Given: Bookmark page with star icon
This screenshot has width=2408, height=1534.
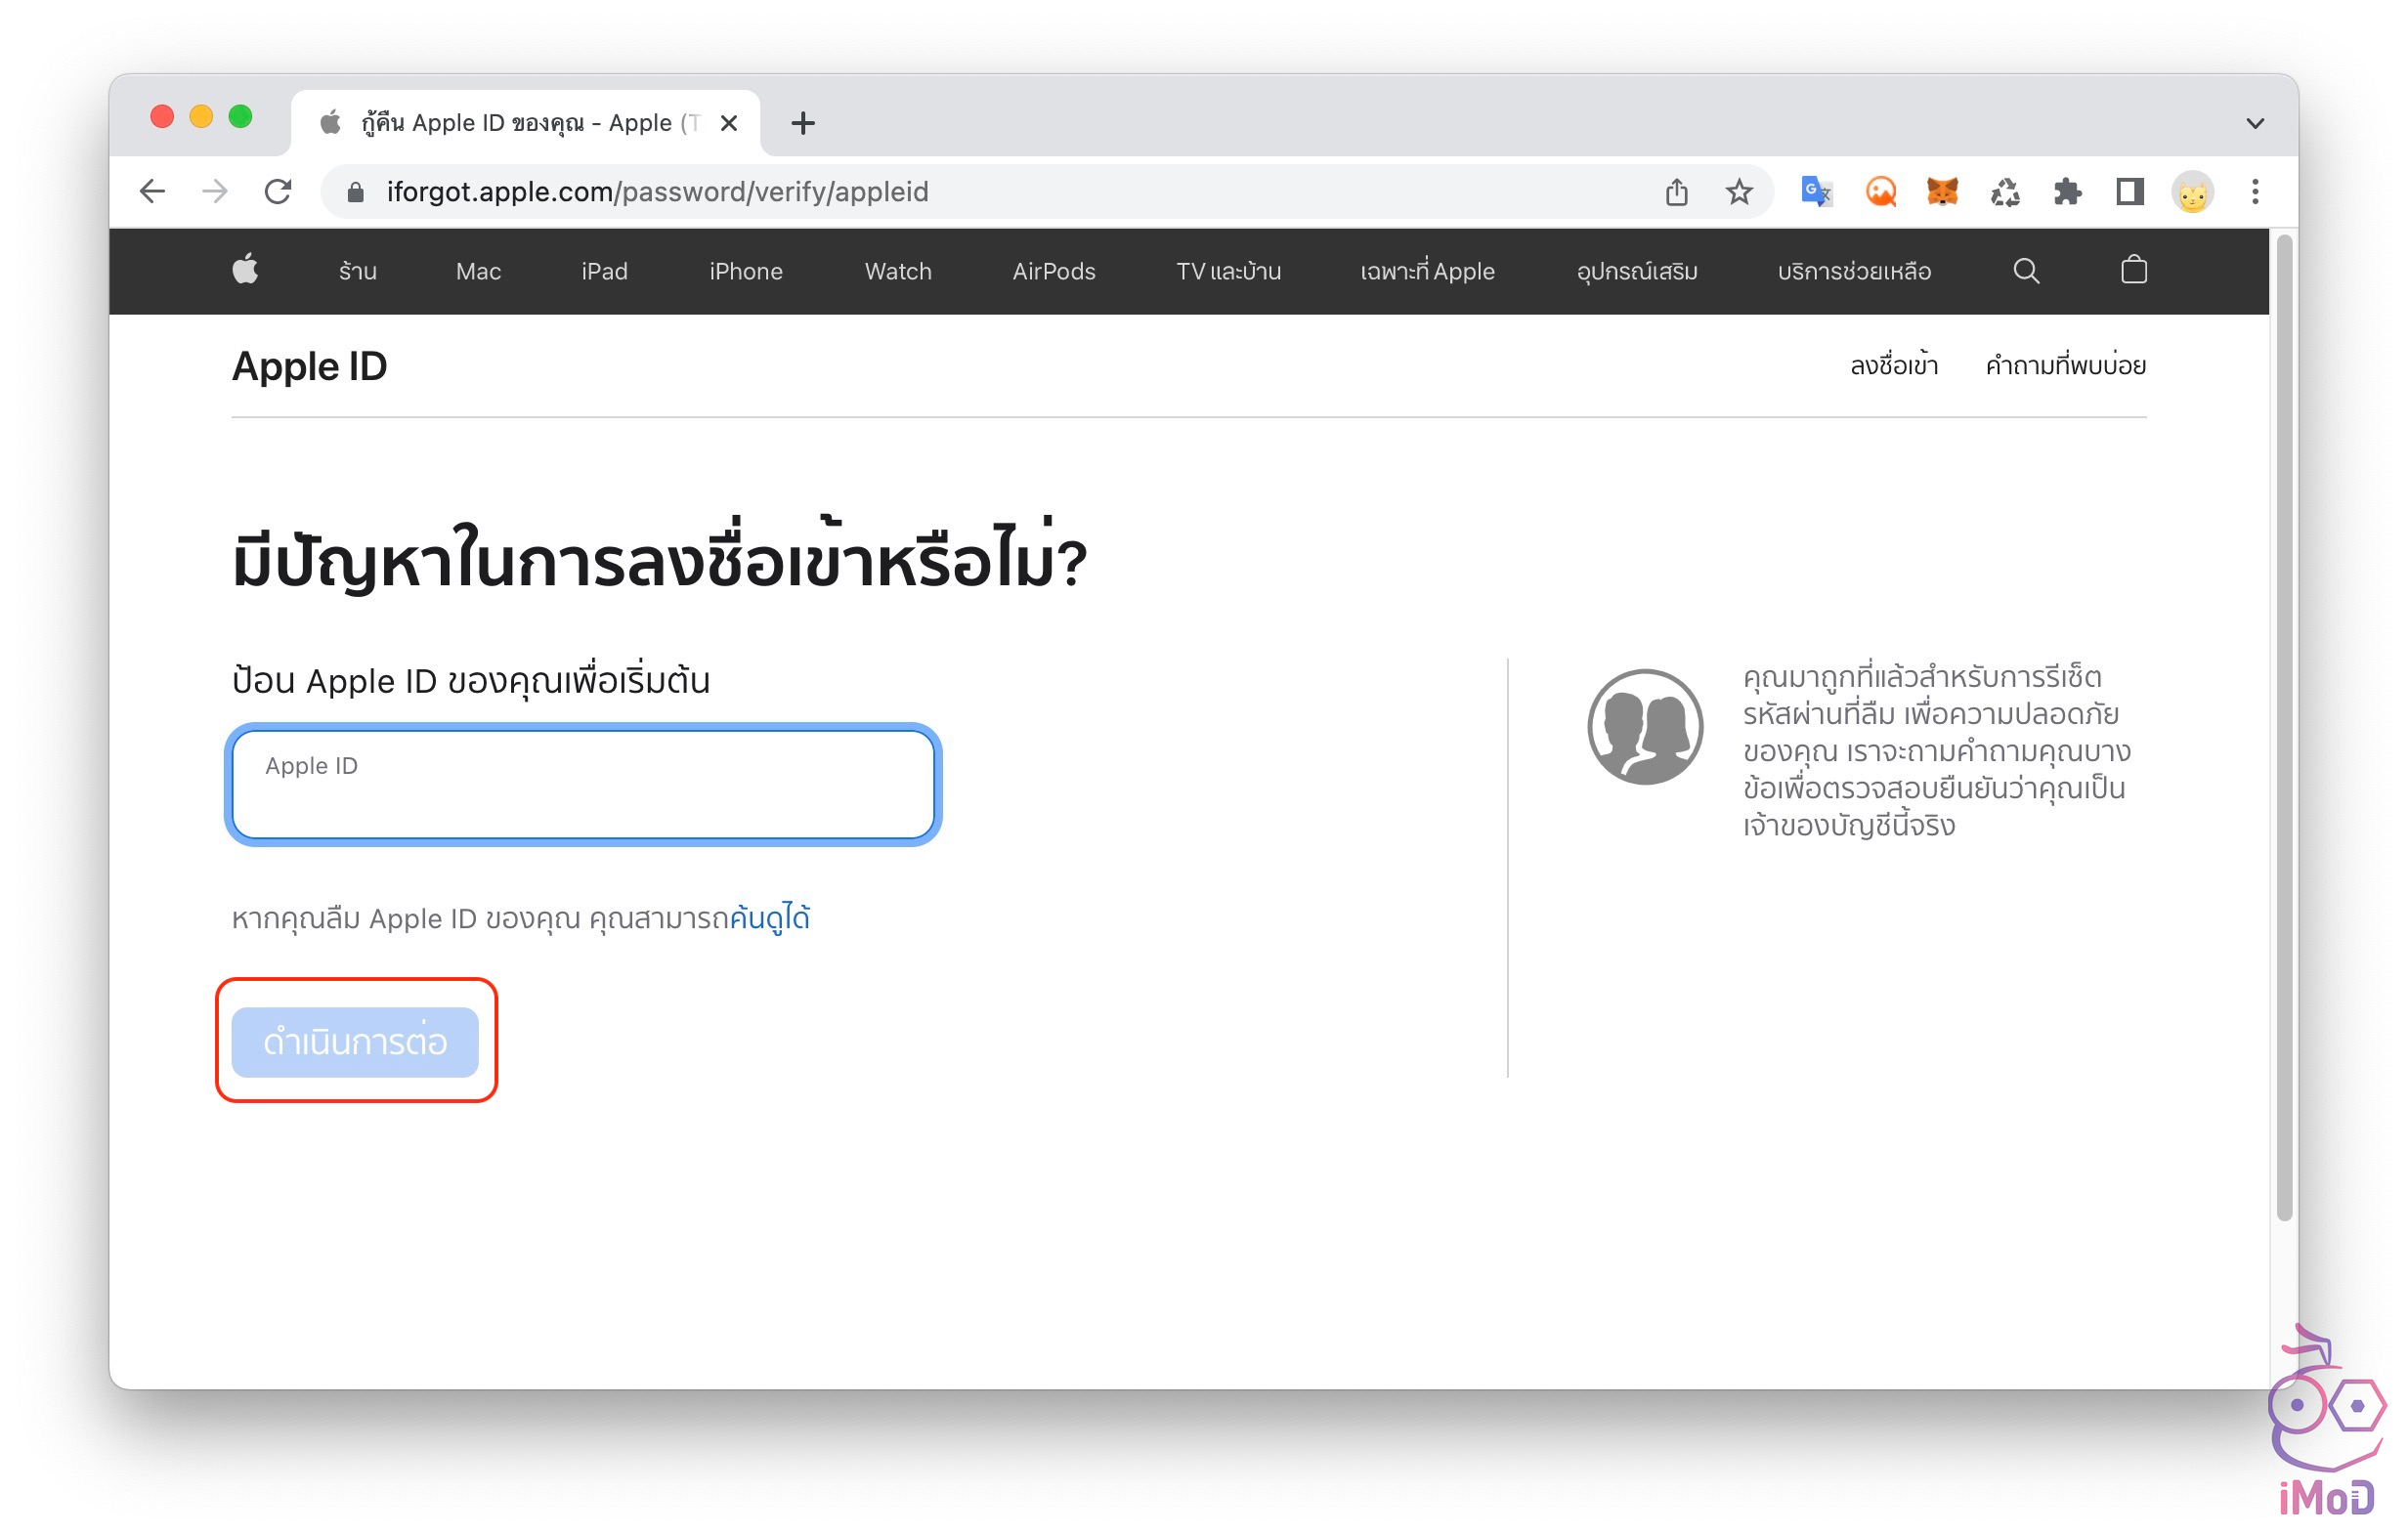Looking at the screenshot, I should [x=1739, y=191].
